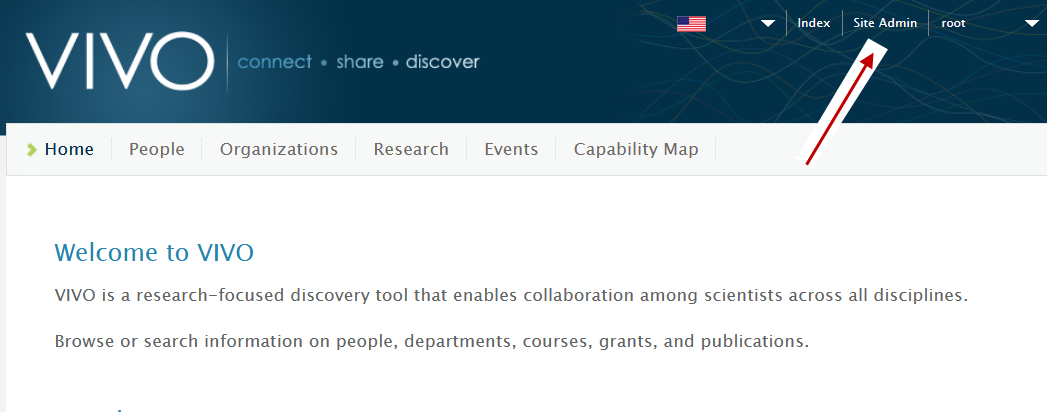The image size is (1047, 412).
Task: Open the Index link
Action: pos(813,23)
